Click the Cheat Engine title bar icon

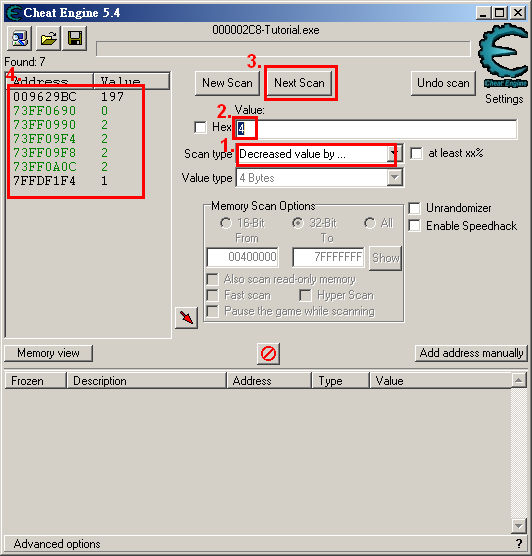13,13
